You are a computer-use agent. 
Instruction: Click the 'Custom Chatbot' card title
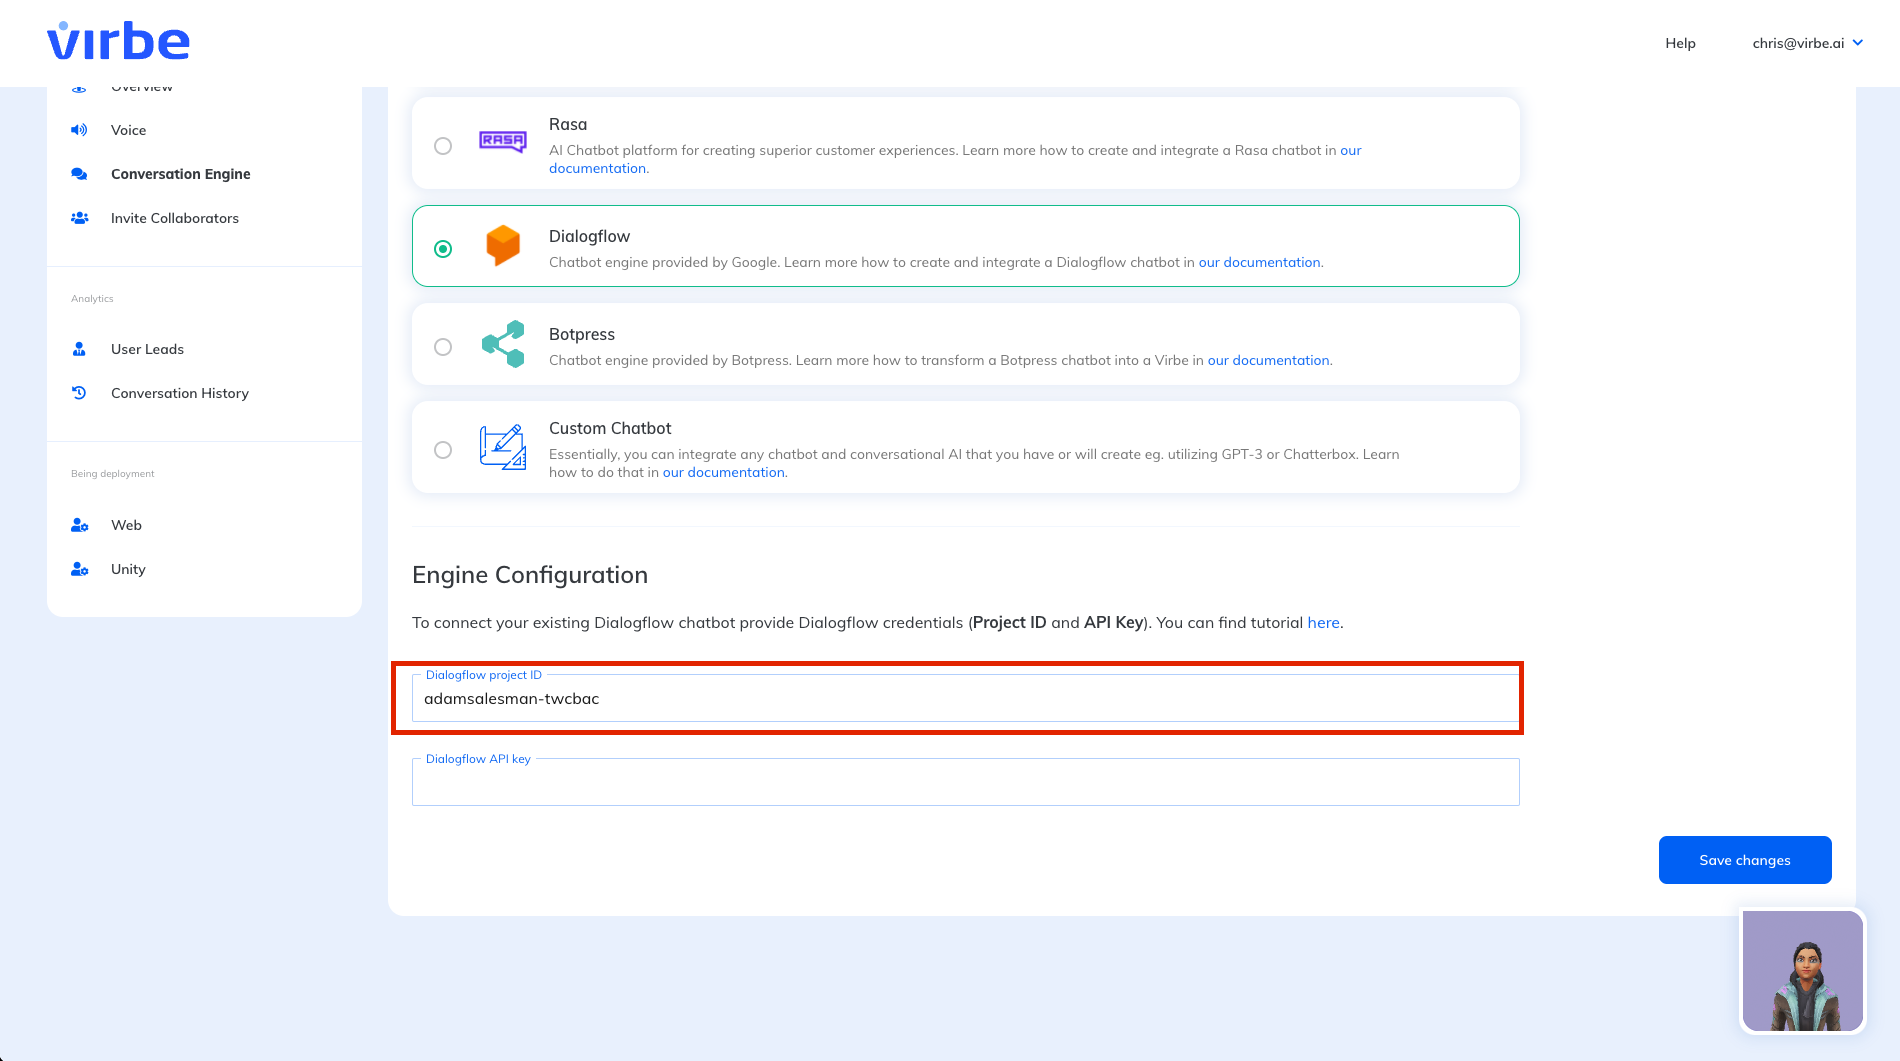tap(610, 428)
